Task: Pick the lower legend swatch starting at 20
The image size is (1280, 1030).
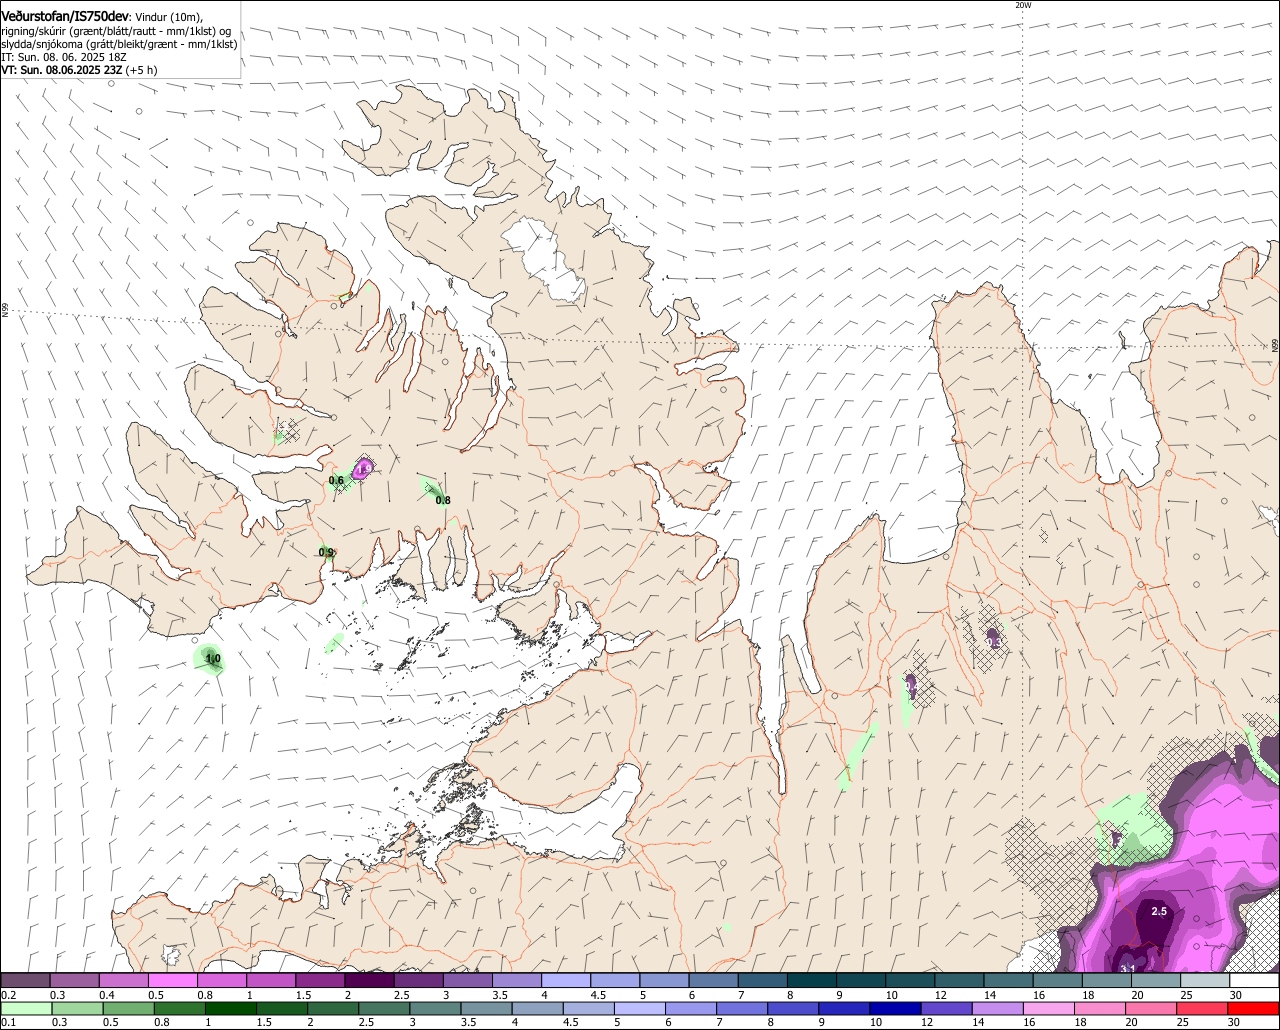Action: (x=1151, y=1008)
